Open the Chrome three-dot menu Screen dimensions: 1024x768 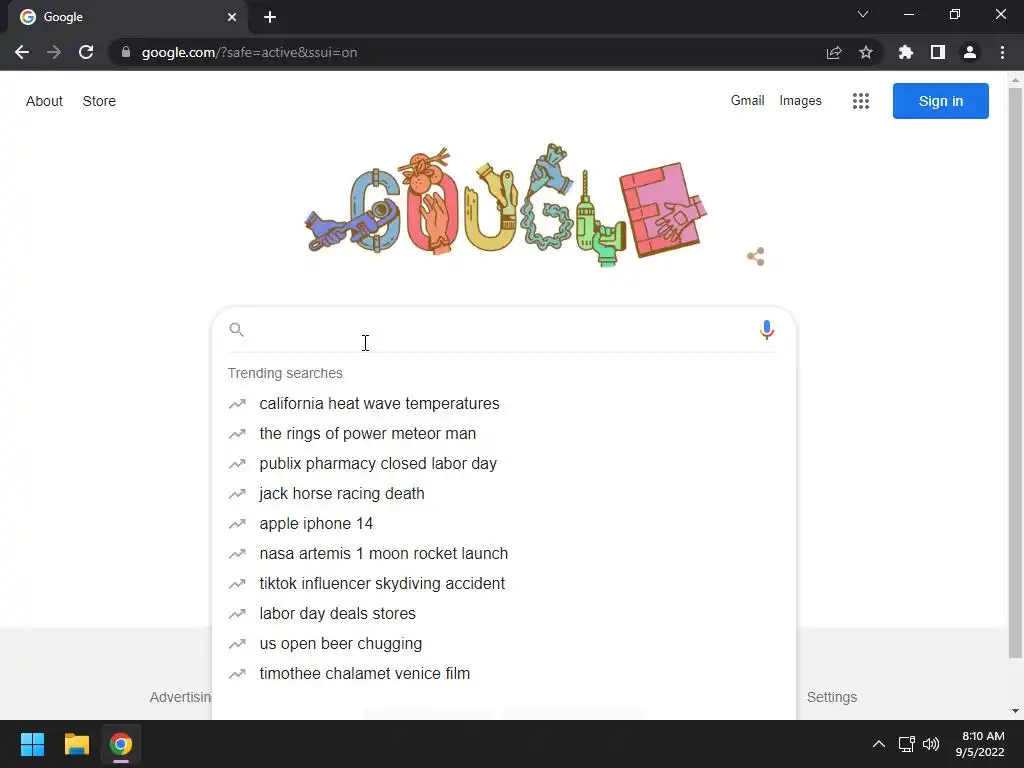point(1002,52)
